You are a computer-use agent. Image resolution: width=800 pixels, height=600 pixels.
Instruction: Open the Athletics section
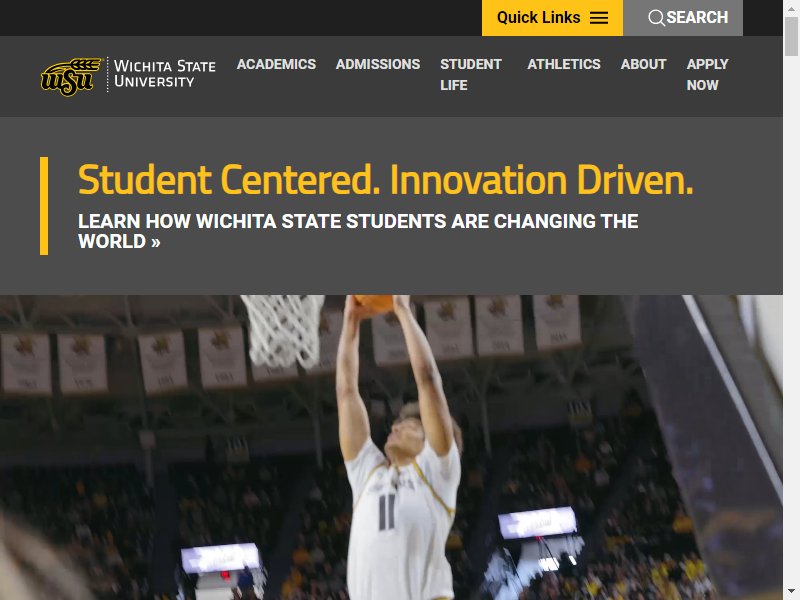pos(564,64)
